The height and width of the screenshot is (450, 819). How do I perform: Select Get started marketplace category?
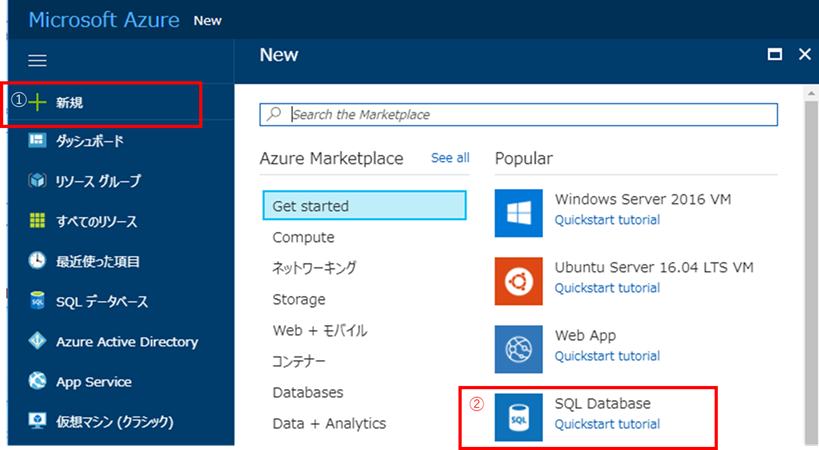[365, 206]
